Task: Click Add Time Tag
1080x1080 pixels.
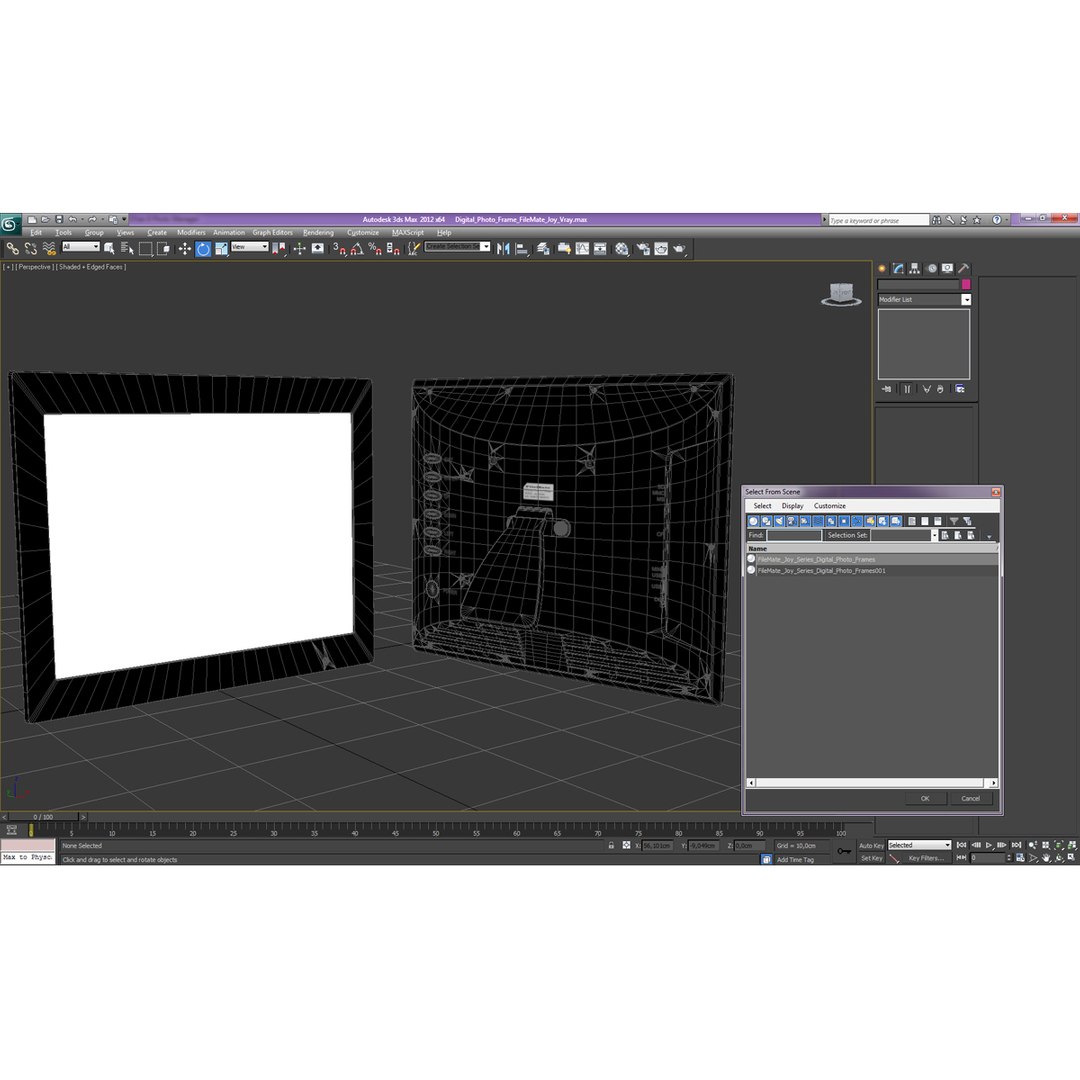Action: coord(795,860)
